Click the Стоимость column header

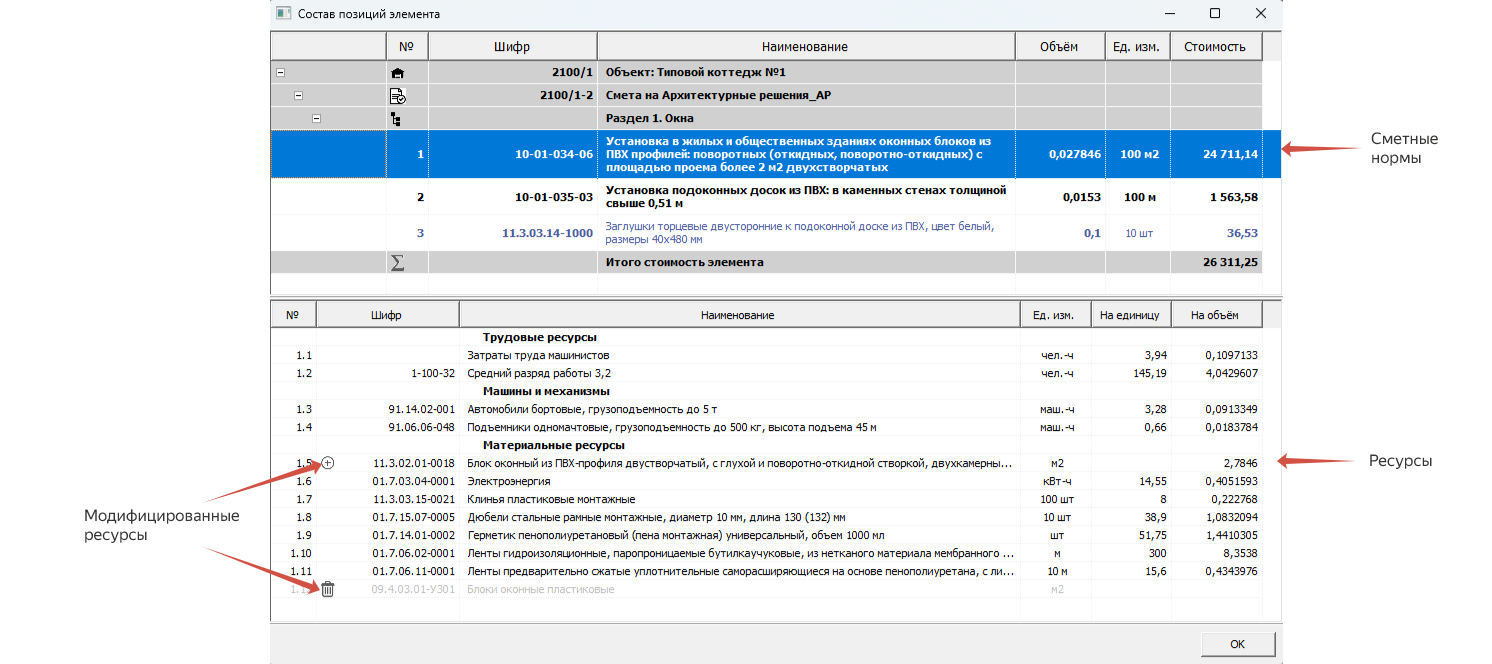pos(1215,47)
